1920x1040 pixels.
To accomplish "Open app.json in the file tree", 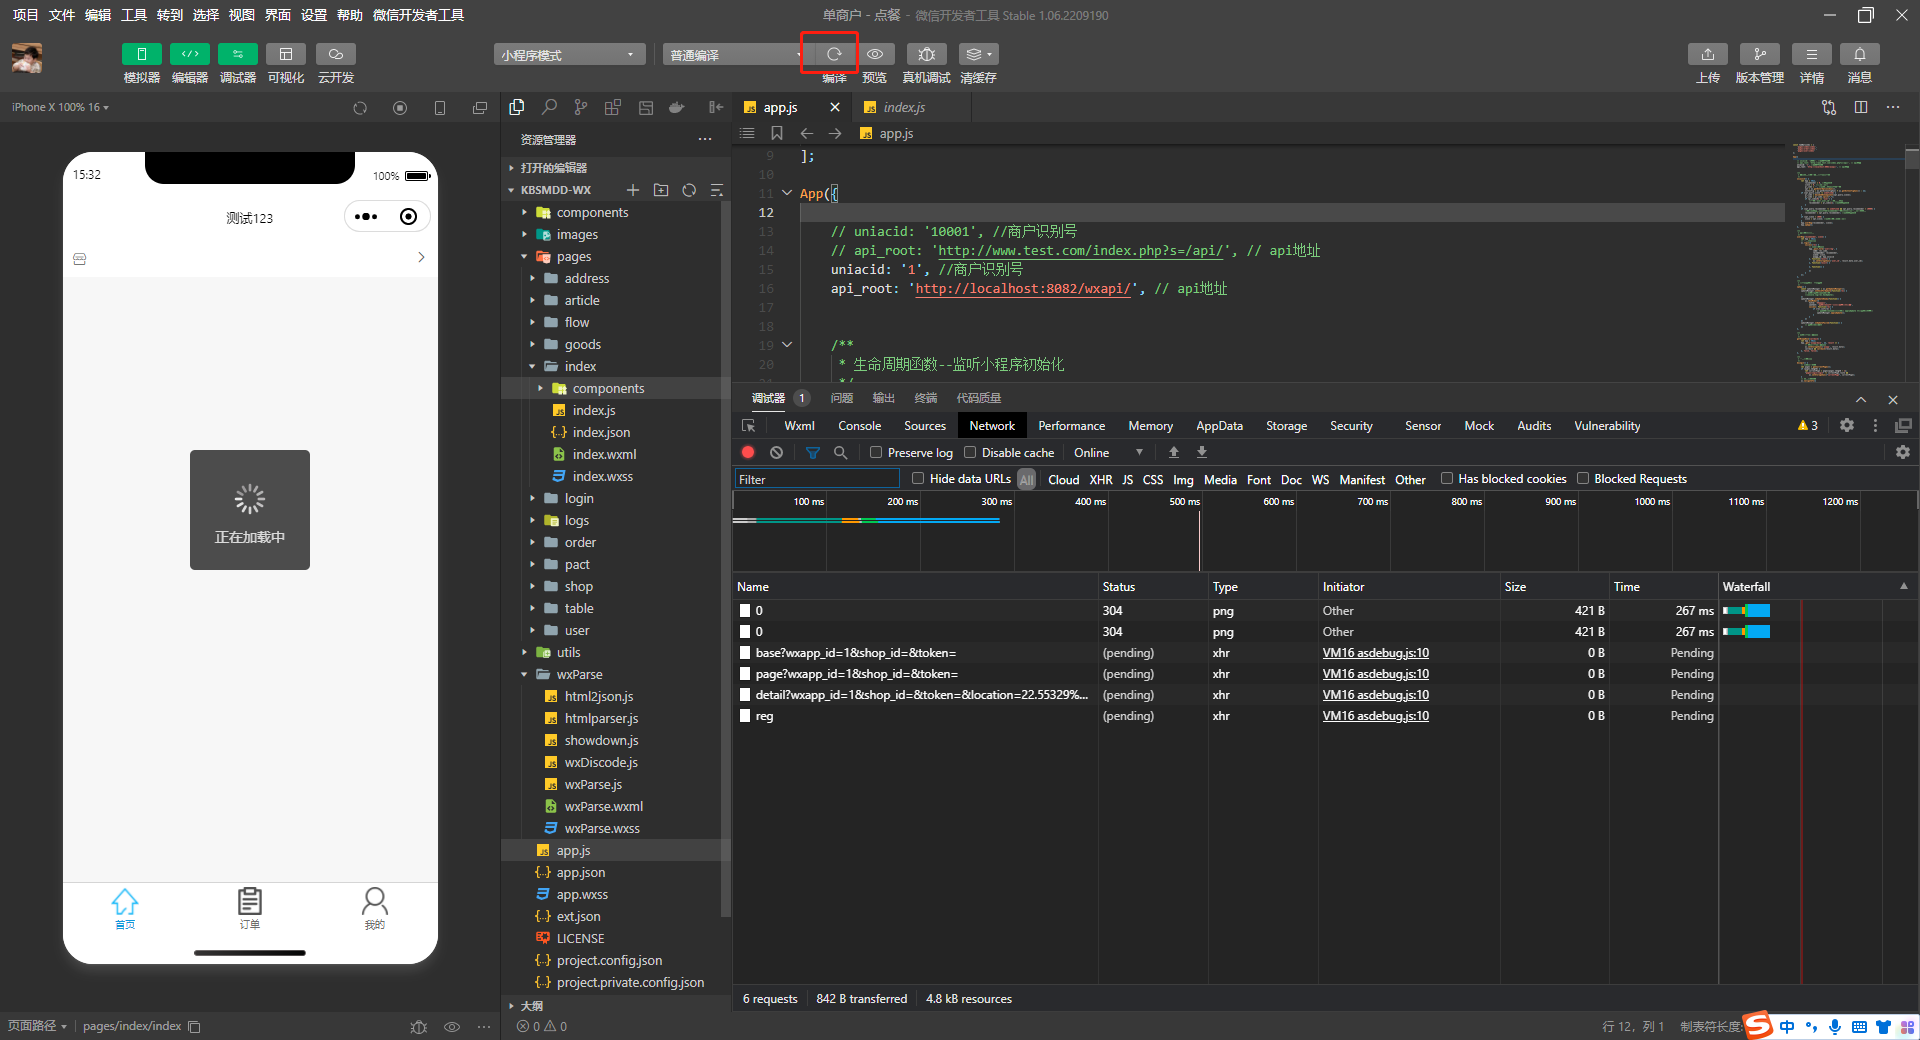I will pos(580,872).
